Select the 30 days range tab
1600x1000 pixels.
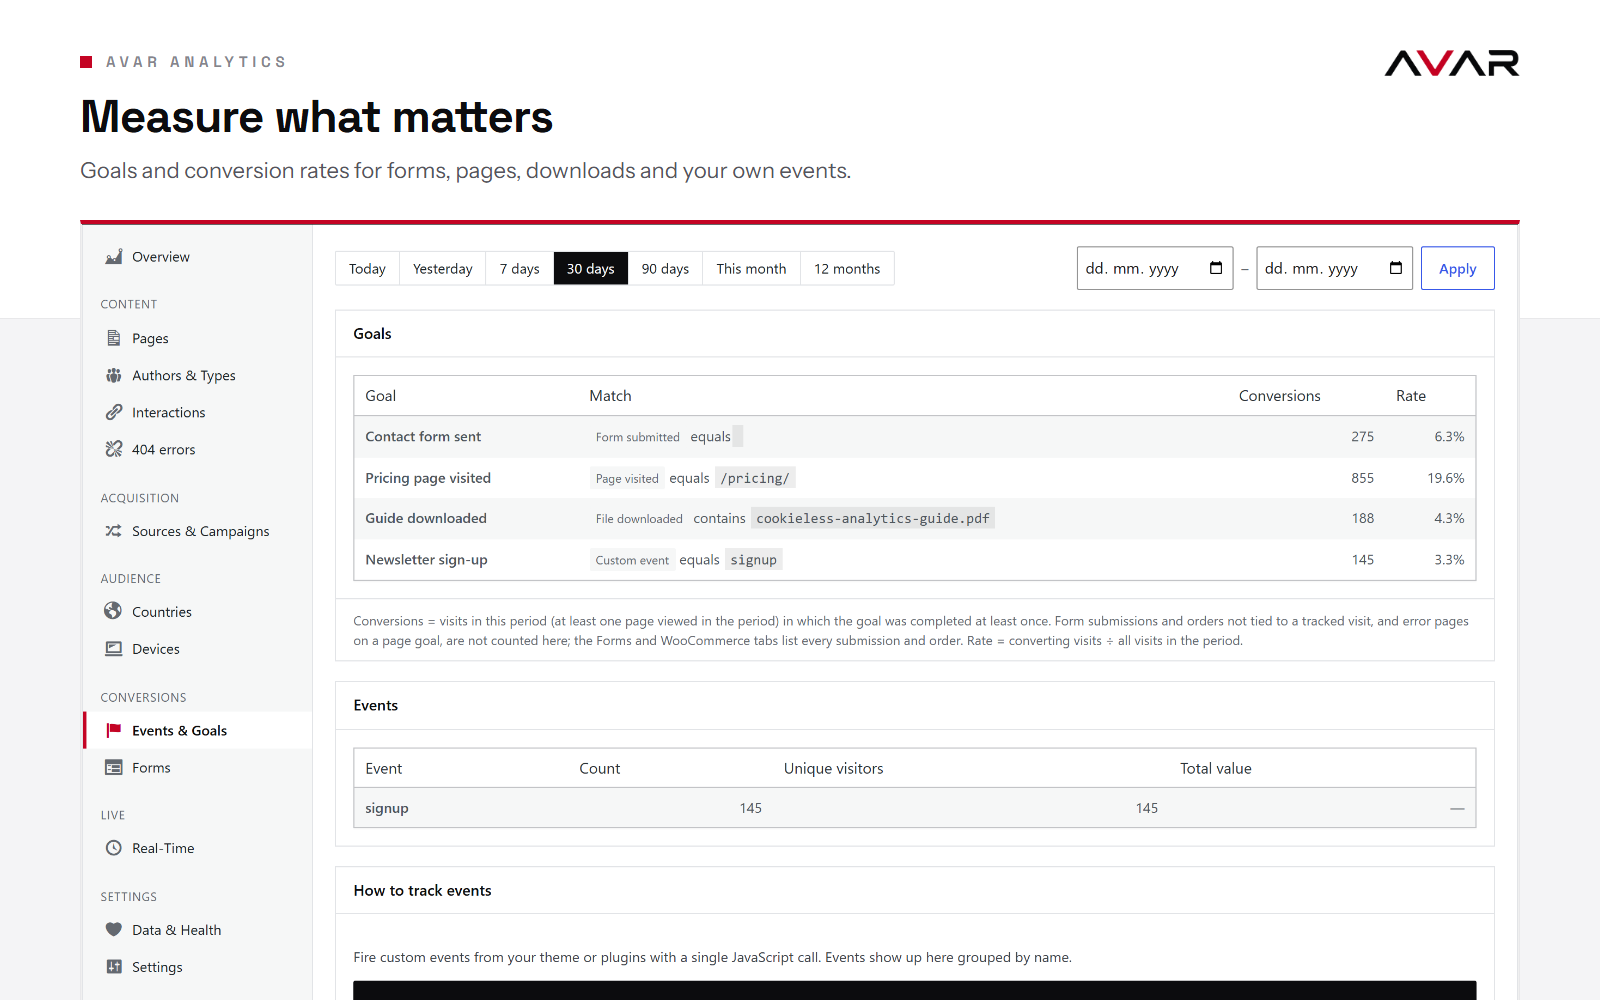click(591, 268)
